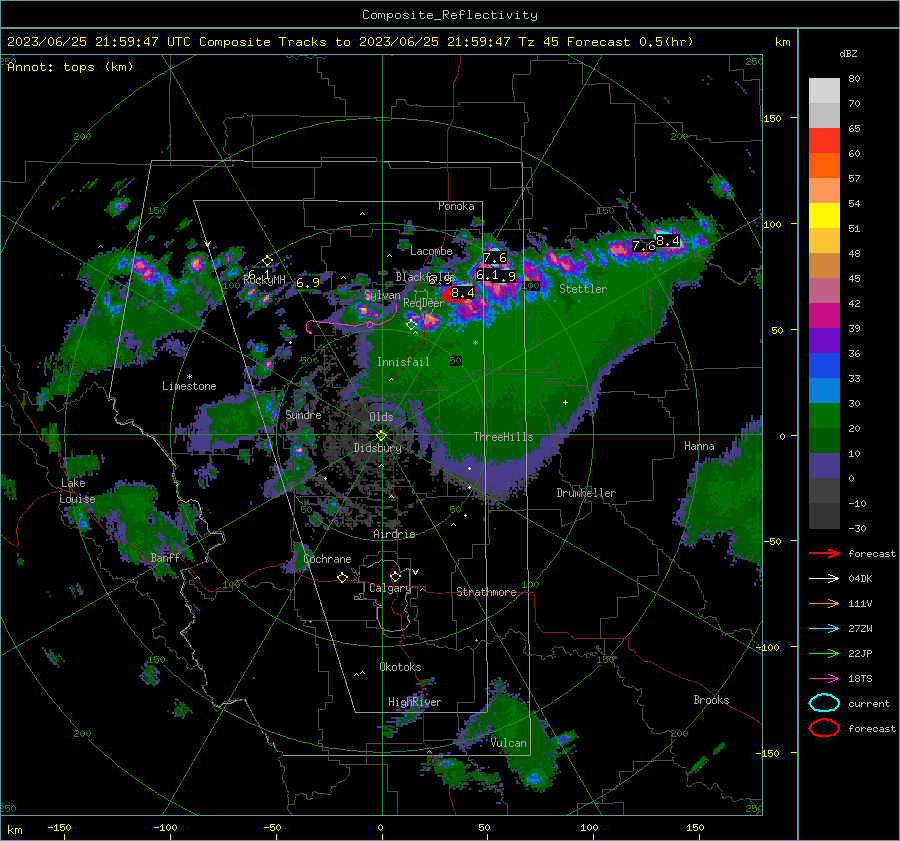Click the magenta 18TS arrow in legend
The height and width of the screenshot is (841, 900).
tap(824, 679)
